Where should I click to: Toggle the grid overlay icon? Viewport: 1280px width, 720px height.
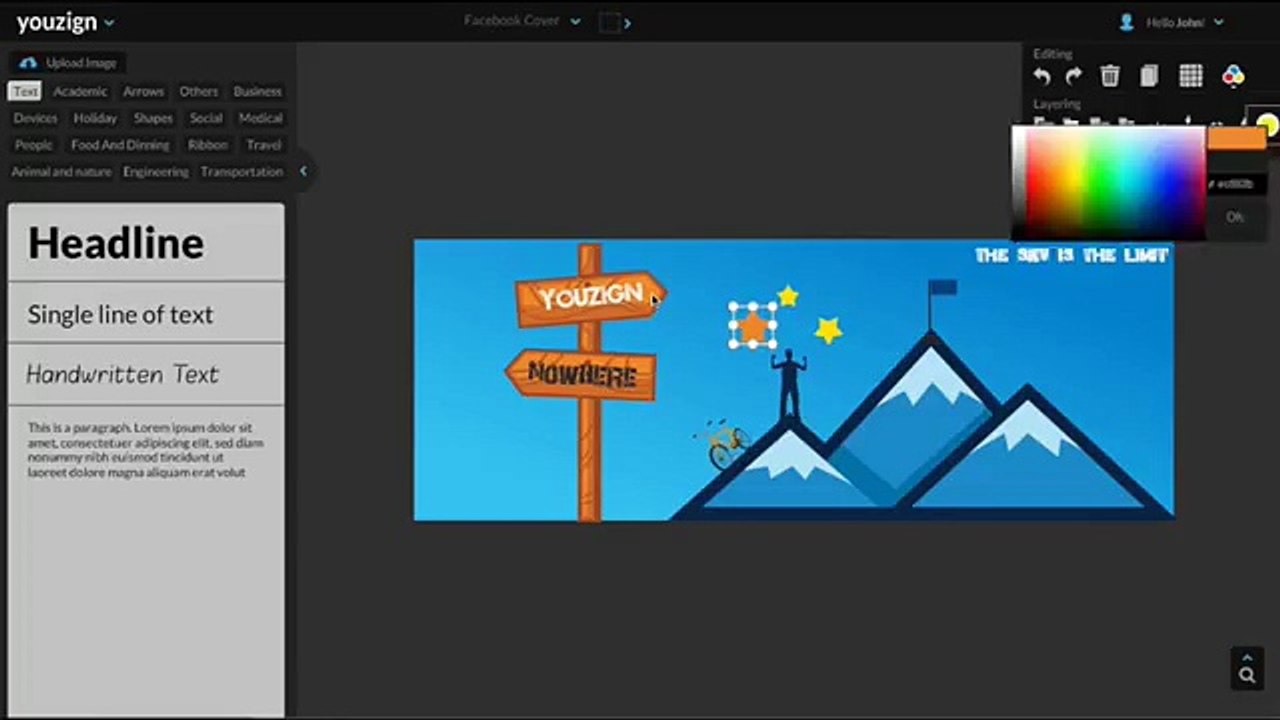point(1190,76)
